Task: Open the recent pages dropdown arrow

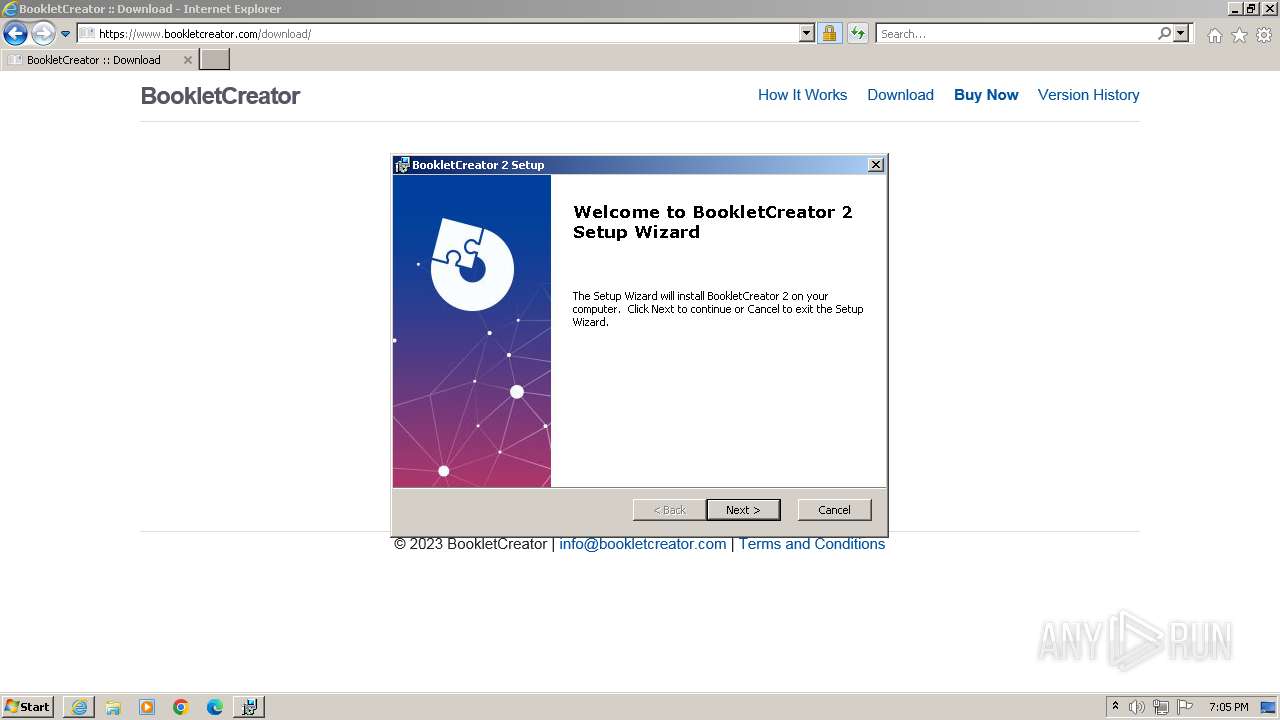Action: pyautogui.click(x=66, y=34)
